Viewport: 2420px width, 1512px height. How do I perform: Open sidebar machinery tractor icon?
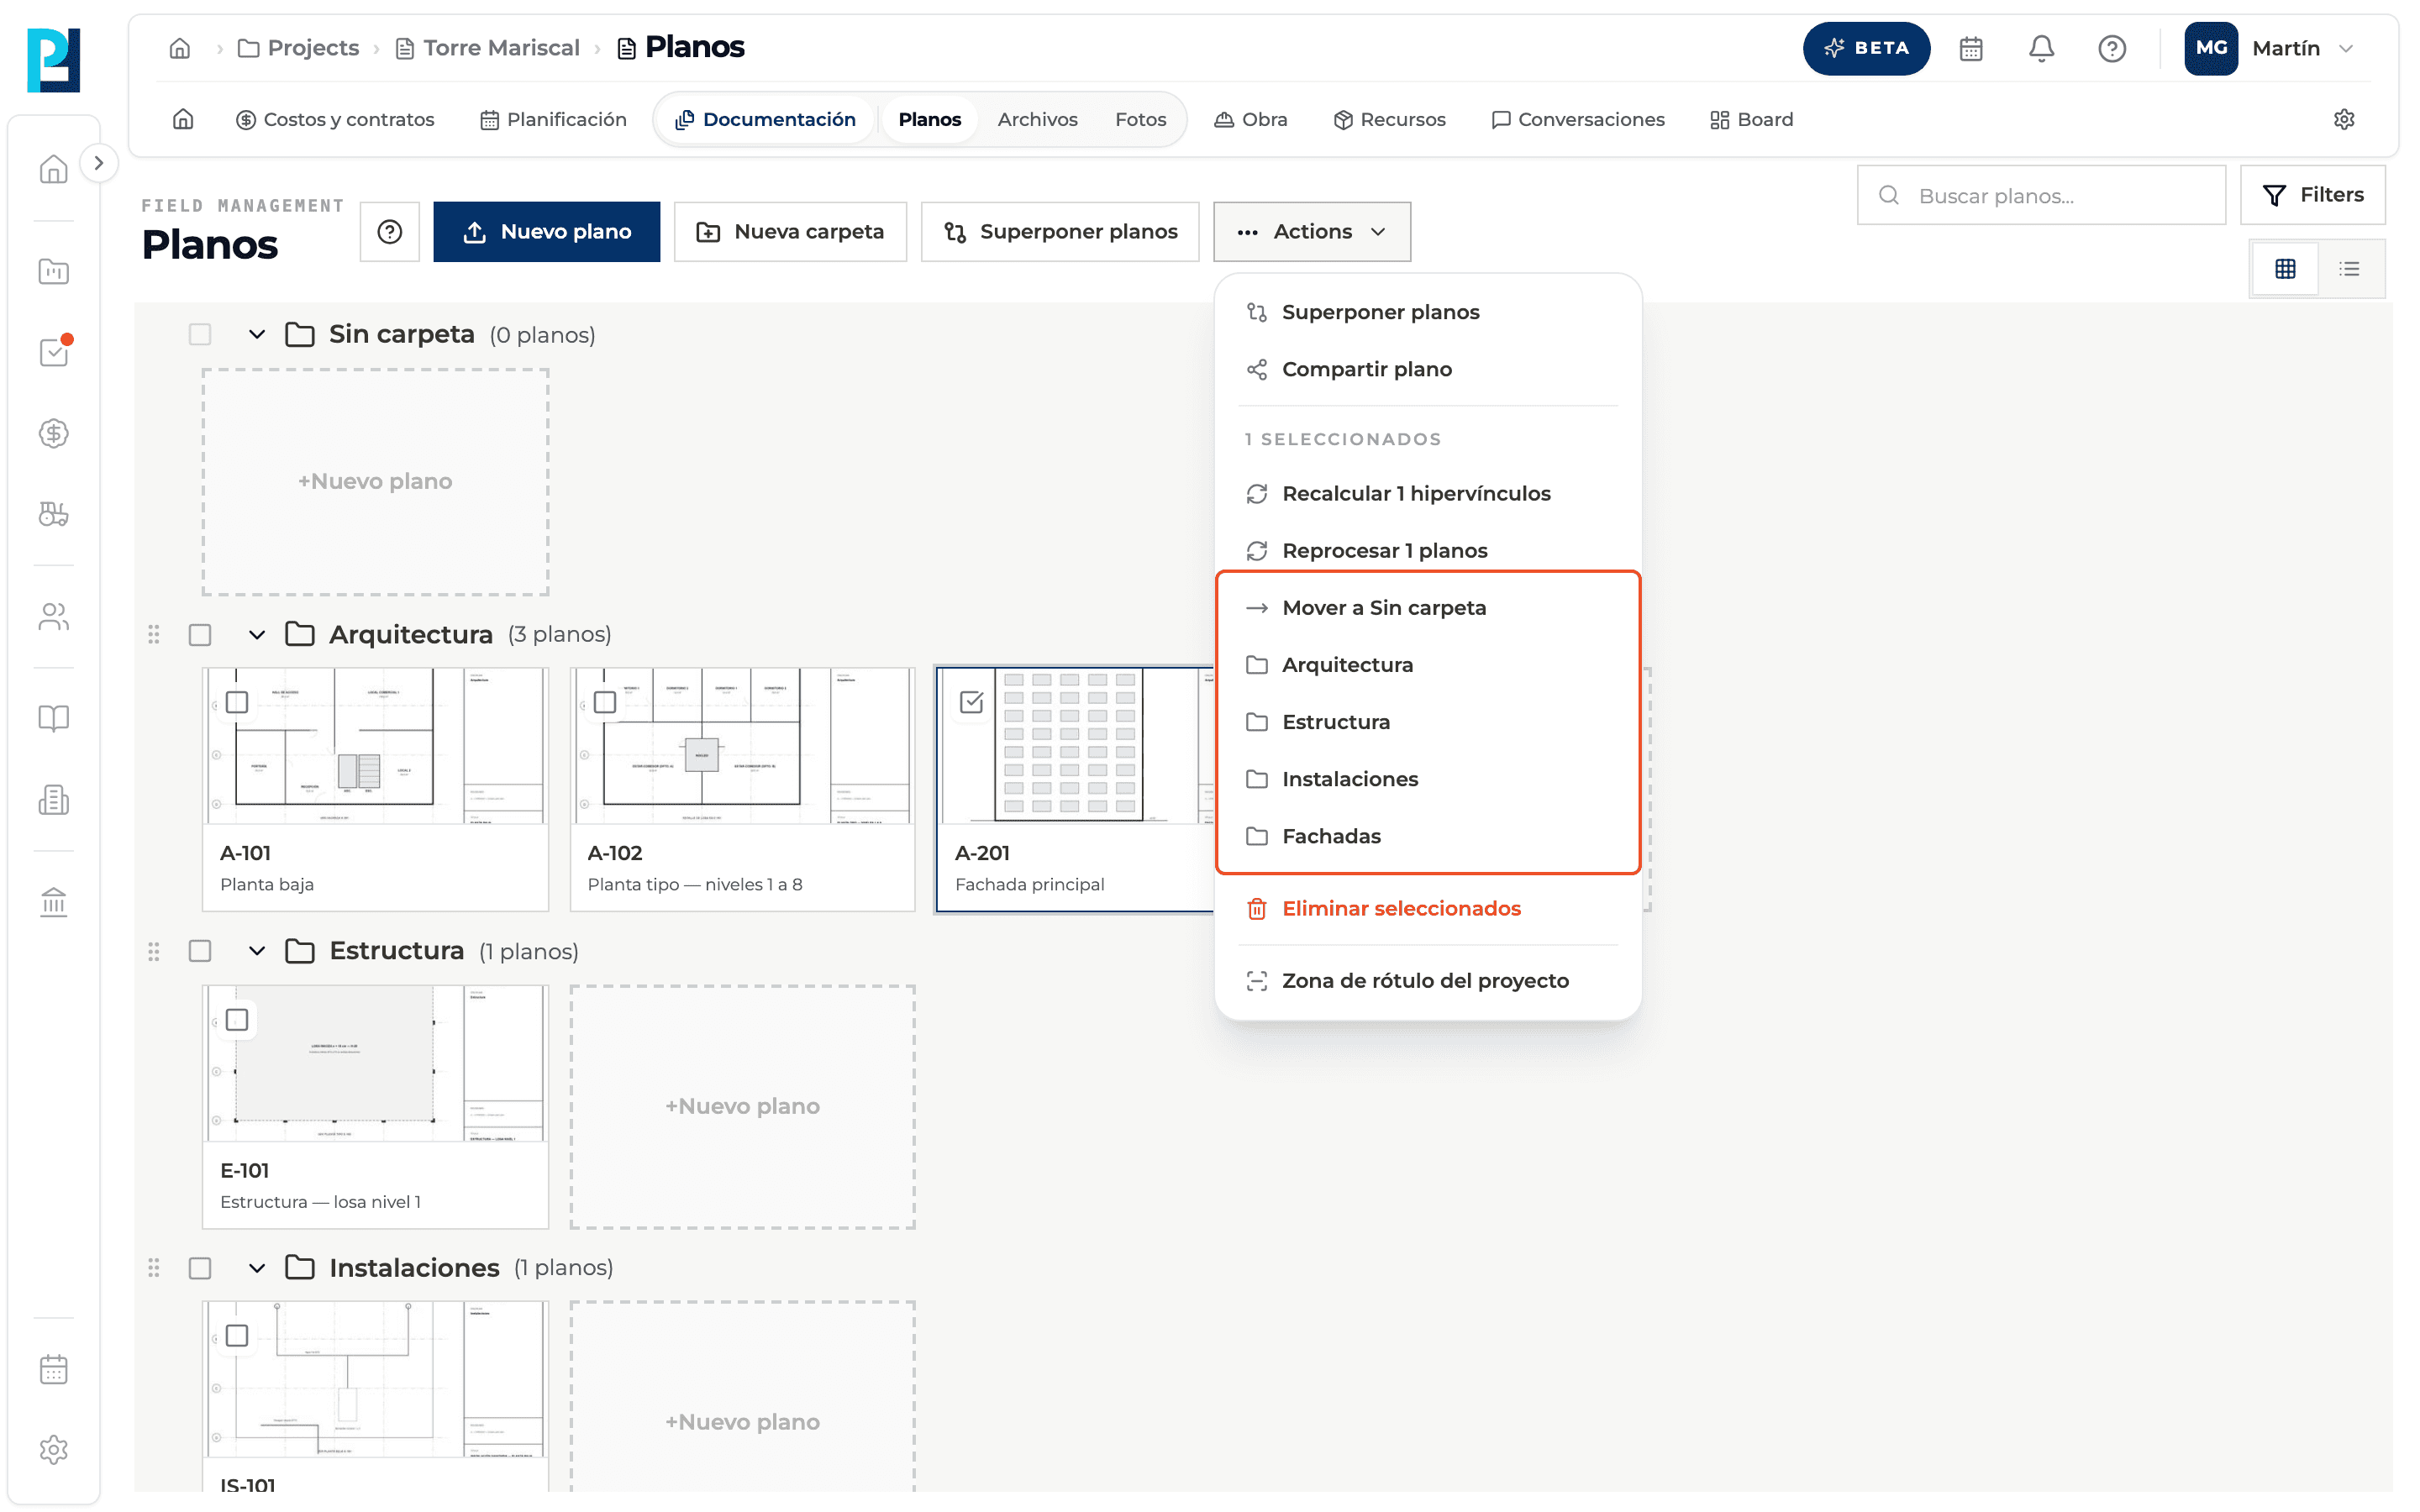(x=54, y=514)
